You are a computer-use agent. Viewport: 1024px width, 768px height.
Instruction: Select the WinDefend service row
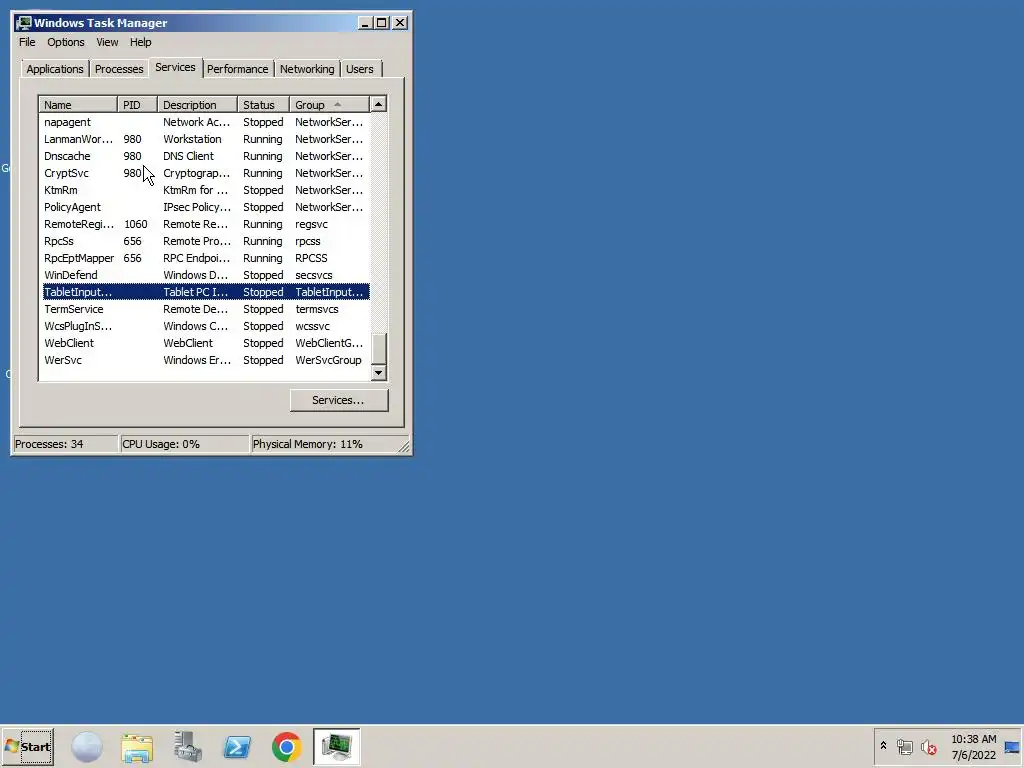[206, 275]
